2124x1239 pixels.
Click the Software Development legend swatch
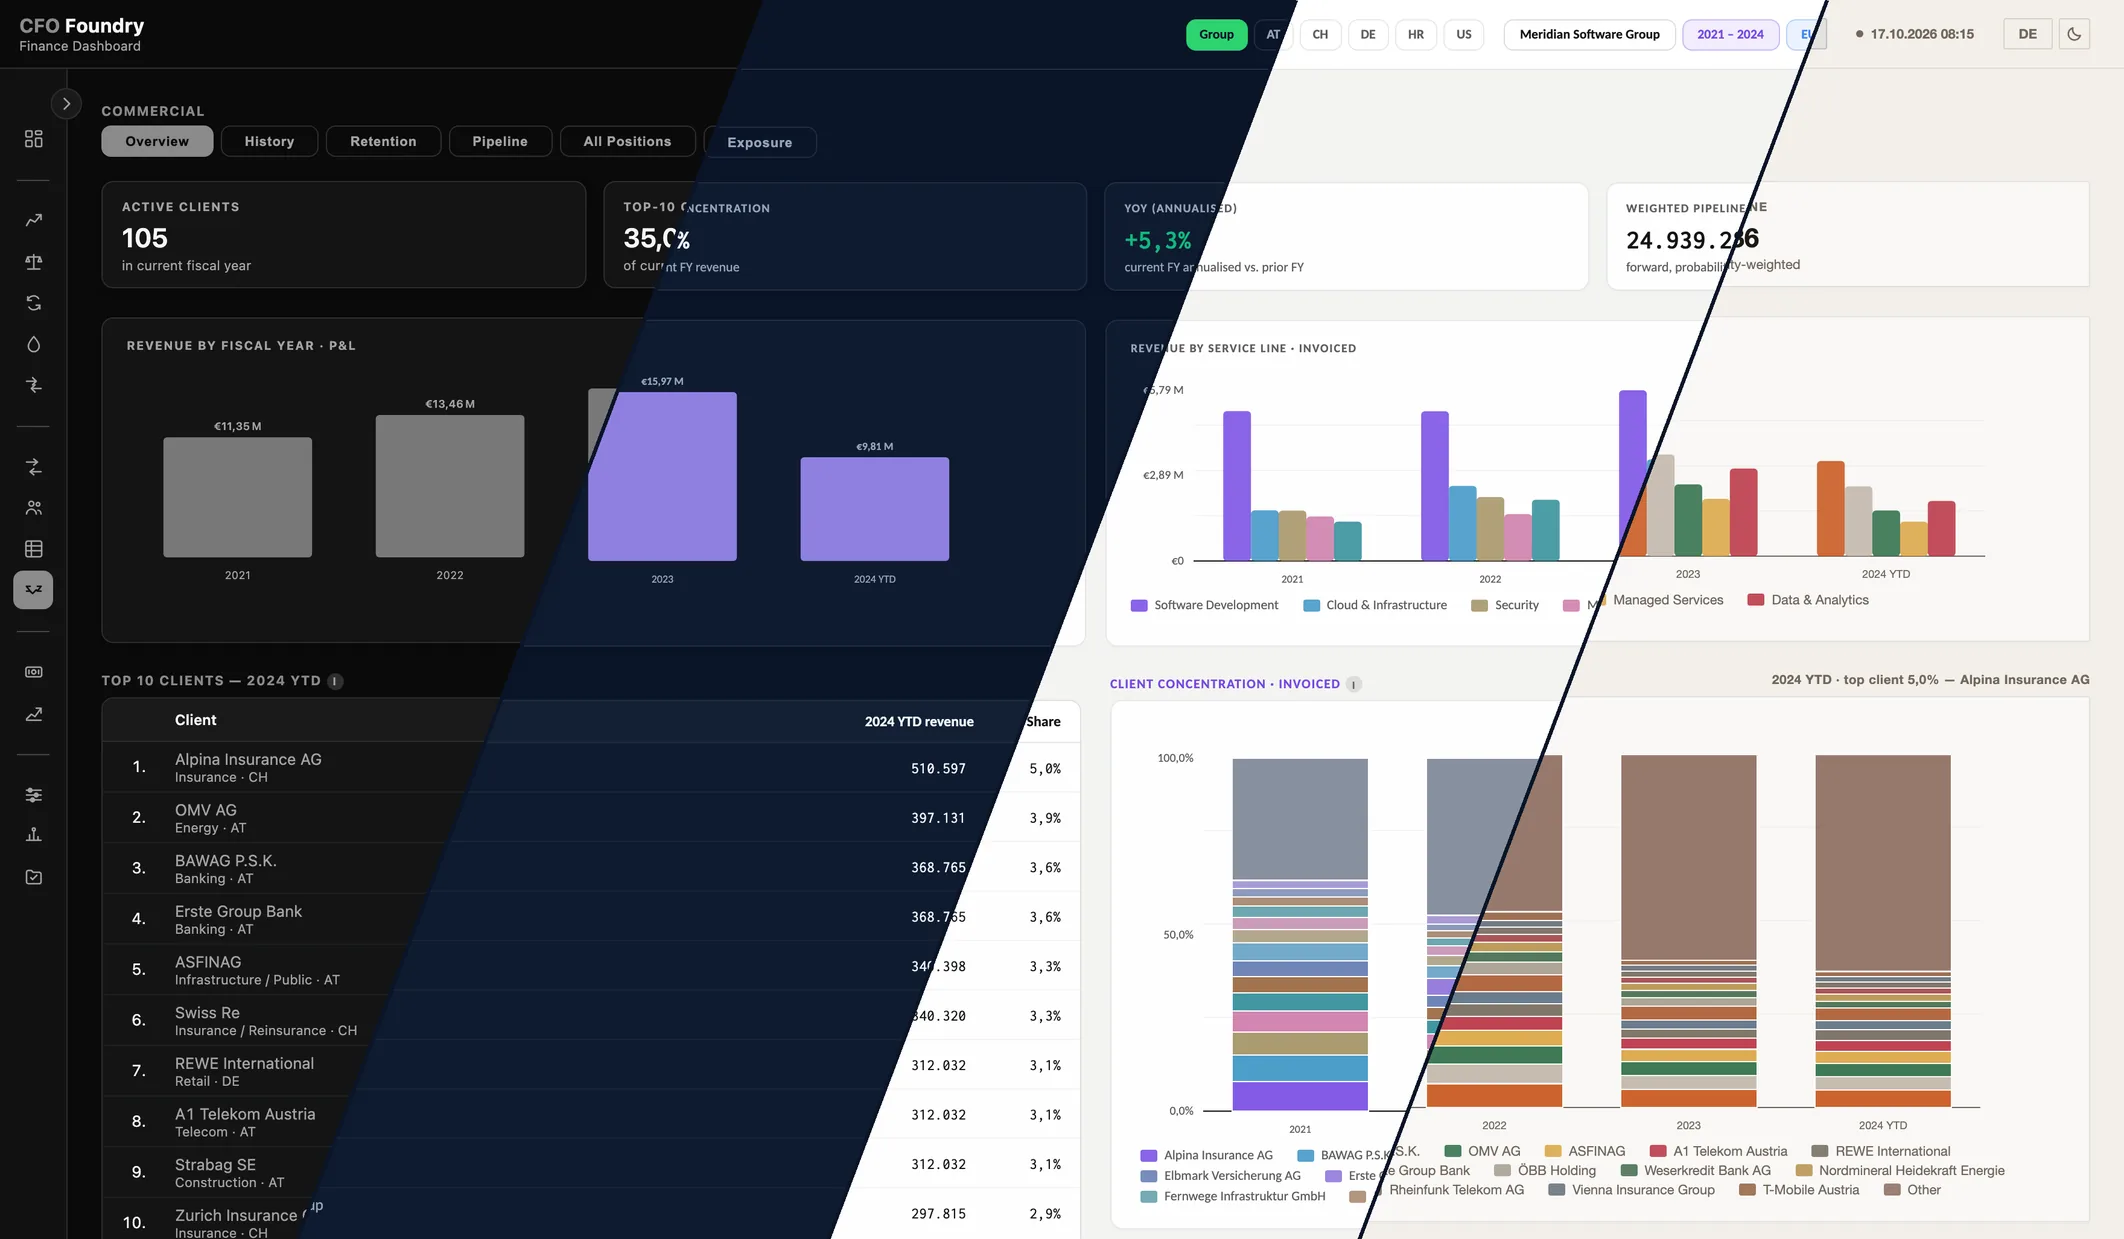pos(1139,606)
